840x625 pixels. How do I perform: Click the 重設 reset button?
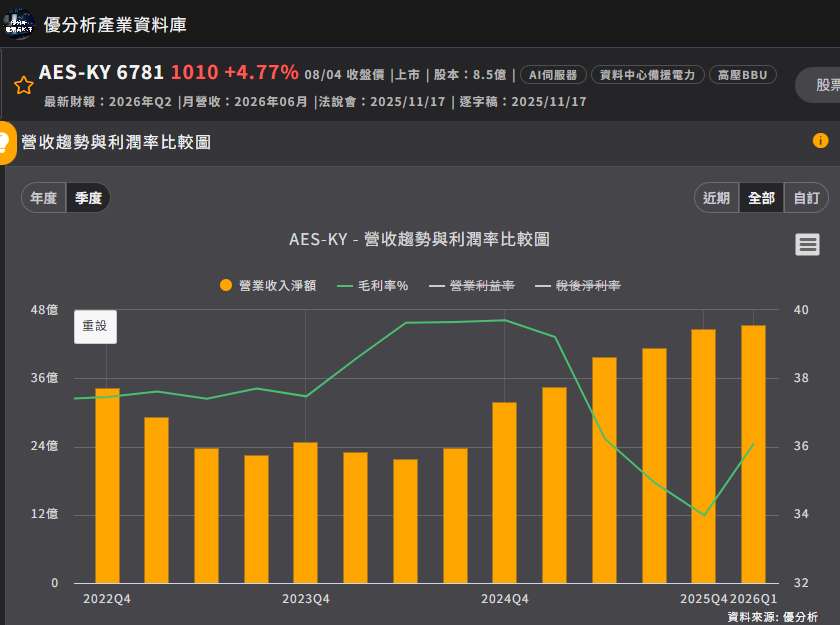[95, 326]
